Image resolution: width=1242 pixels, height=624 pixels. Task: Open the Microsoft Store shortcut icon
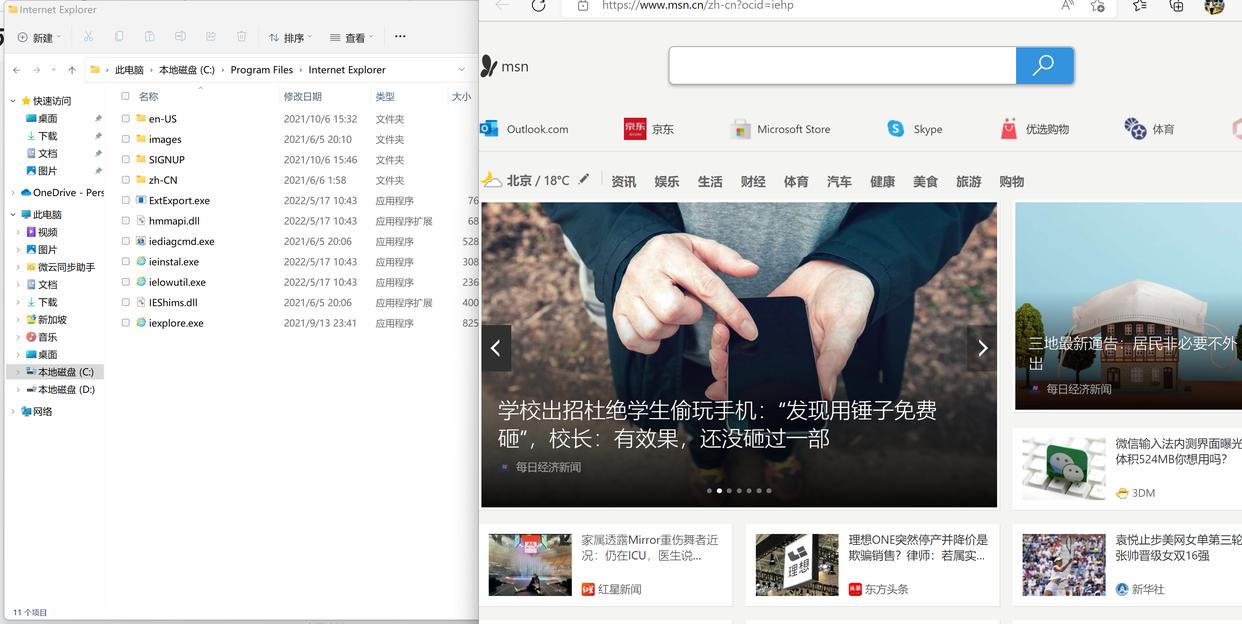pos(741,128)
